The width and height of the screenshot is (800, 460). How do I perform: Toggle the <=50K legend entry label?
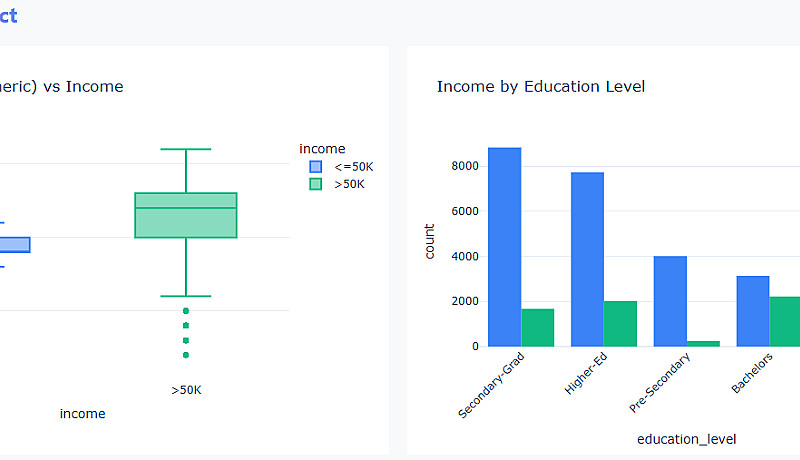click(352, 167)
